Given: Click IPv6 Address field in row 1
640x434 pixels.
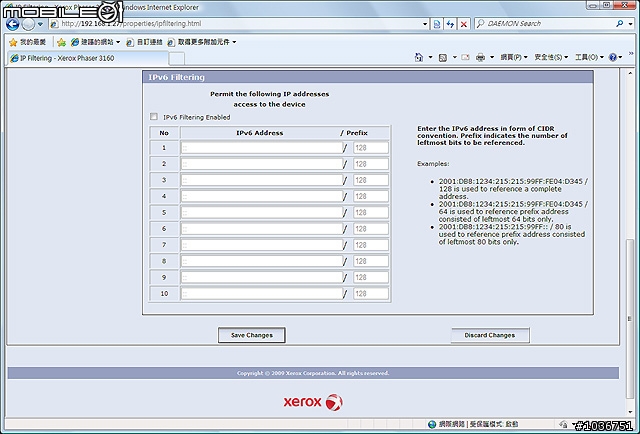Looking at the screenshot, I should [x=262, y=148].
